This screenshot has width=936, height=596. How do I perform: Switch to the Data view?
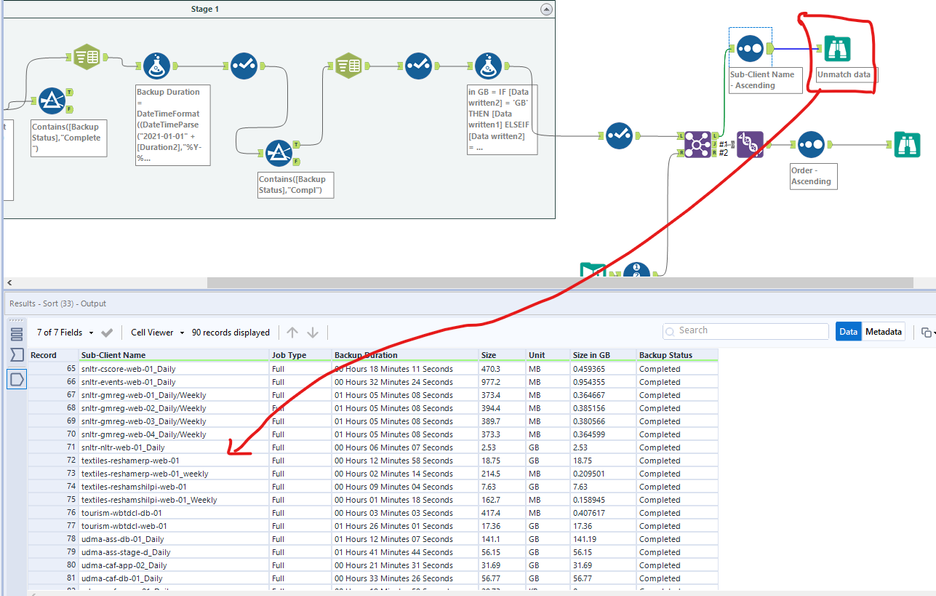848,331
